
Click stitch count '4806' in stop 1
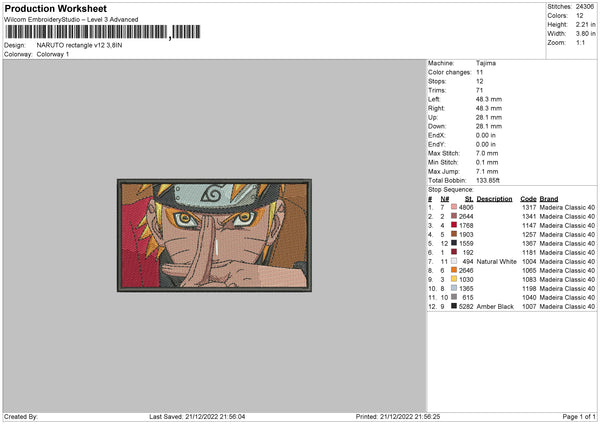point(466,207)
